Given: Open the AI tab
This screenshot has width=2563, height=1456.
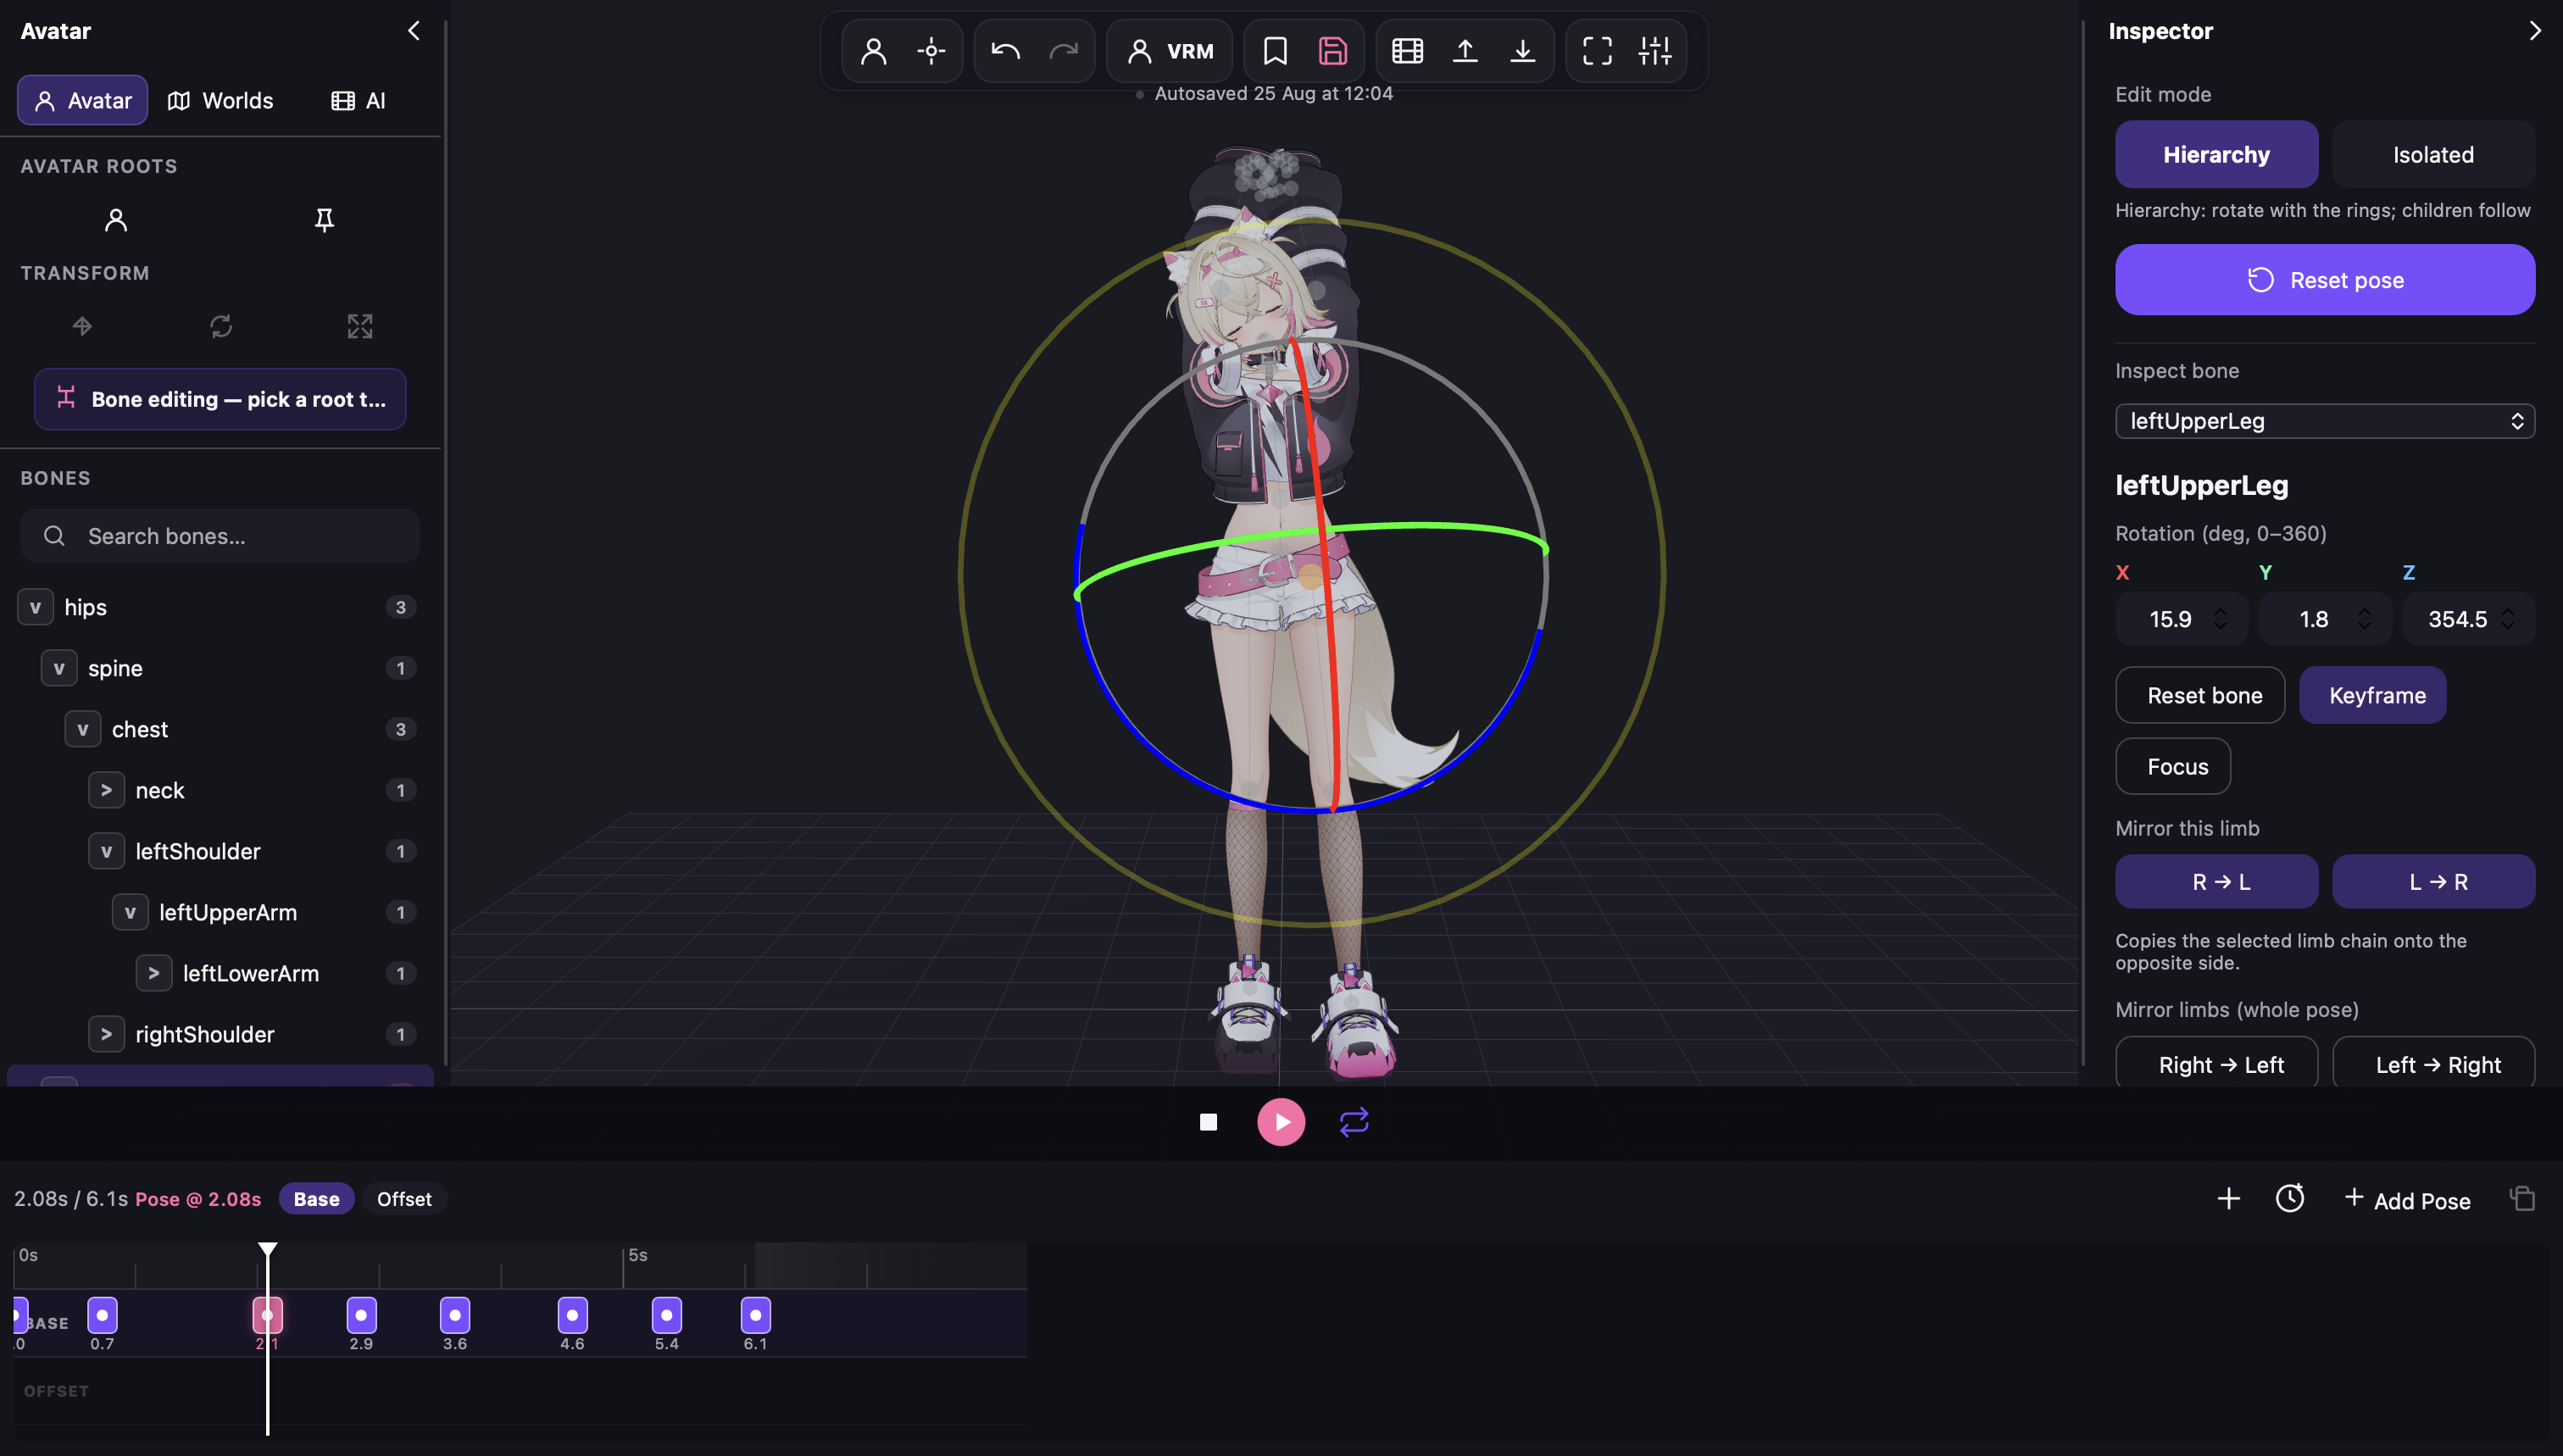Looking at the screenshot, I should click(358, 100).
